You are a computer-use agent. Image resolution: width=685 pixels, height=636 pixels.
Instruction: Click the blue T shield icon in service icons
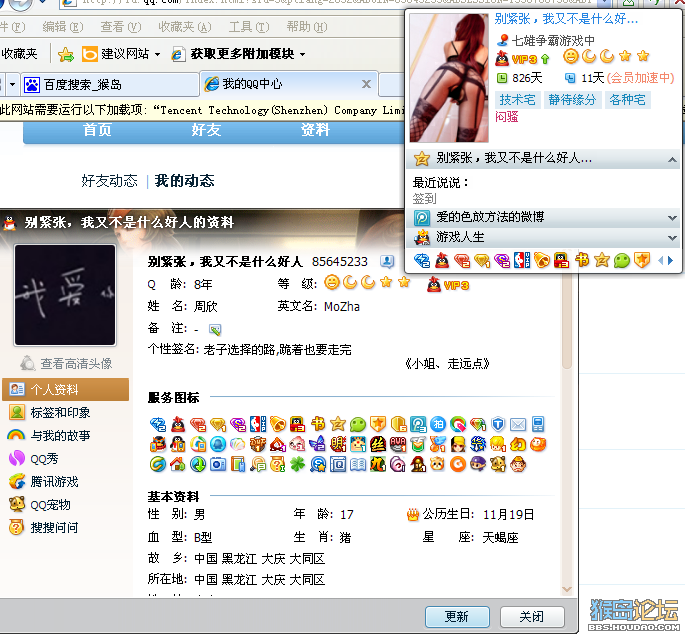(498, 424)
